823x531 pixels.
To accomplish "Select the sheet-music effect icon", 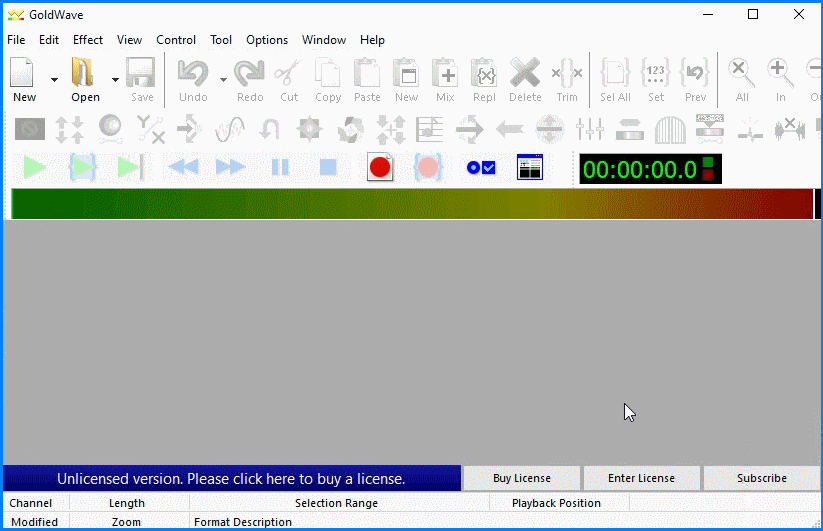I will (429, 129).
